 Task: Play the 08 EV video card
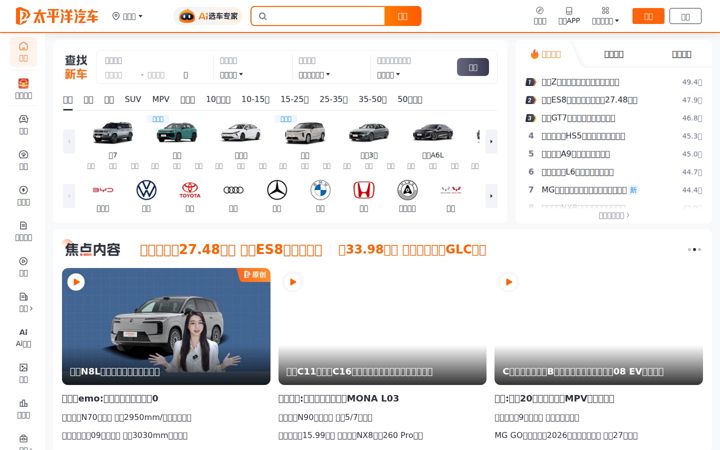[x=598, y=326]
